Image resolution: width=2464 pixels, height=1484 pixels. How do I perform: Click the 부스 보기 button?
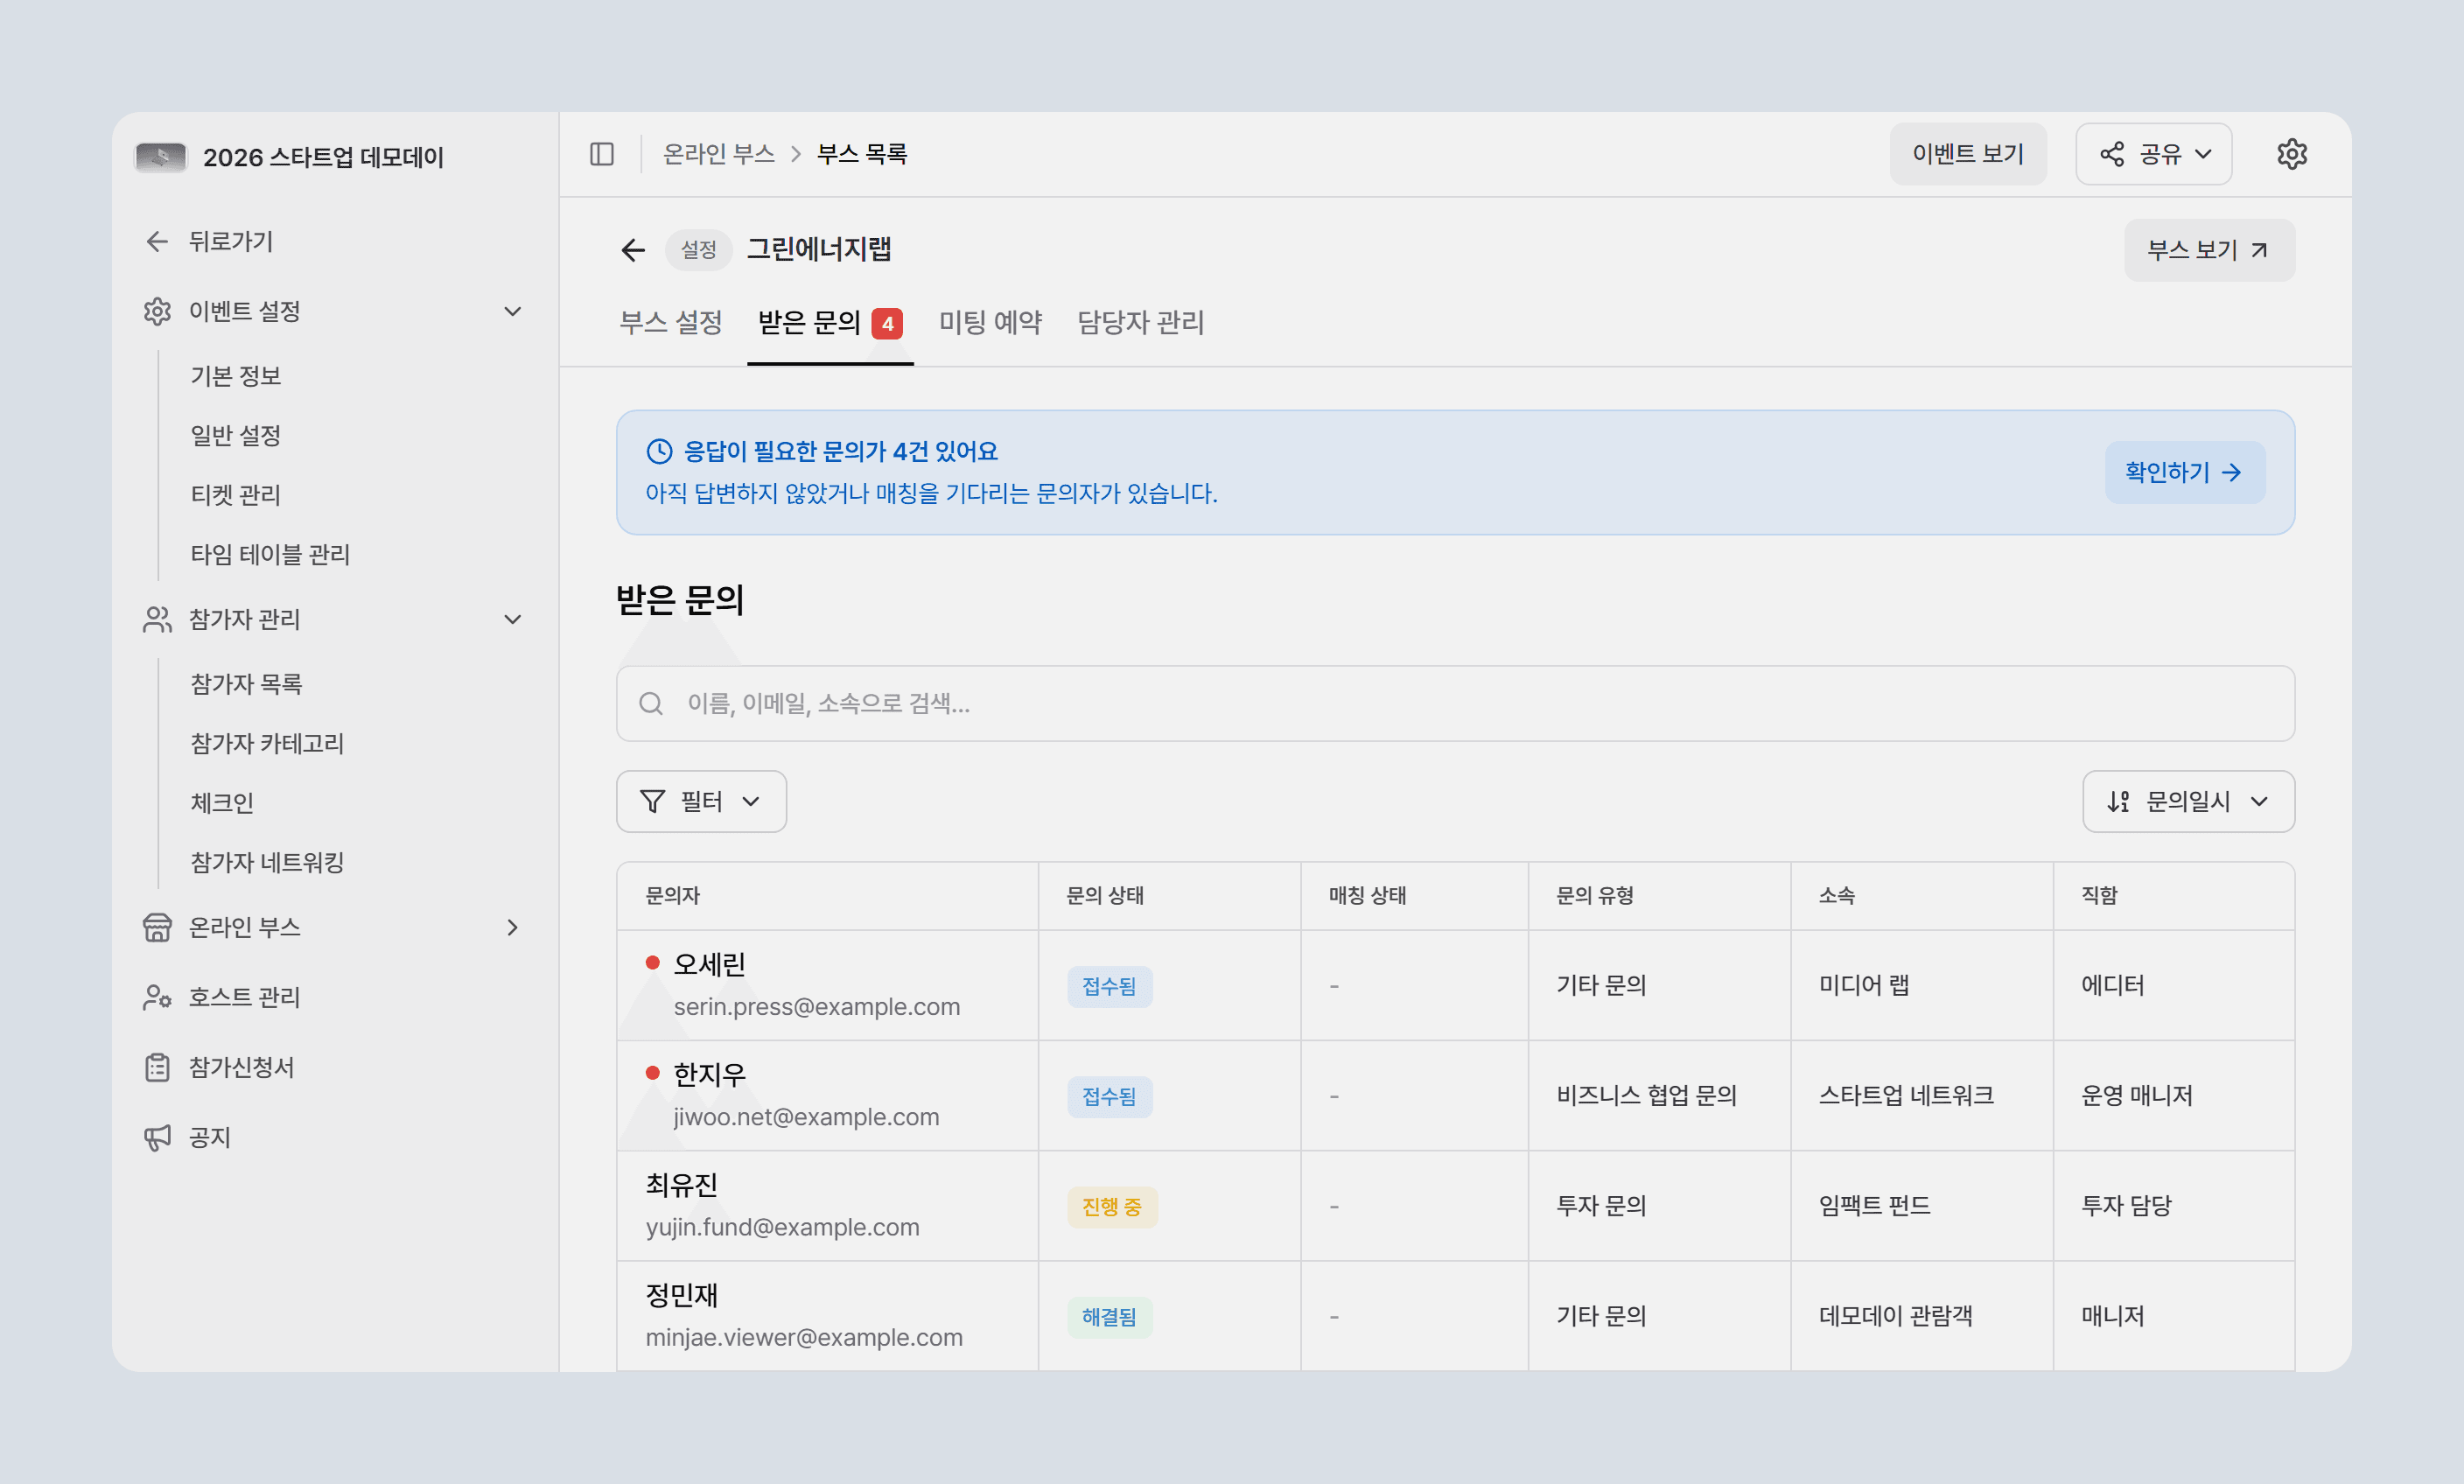point(2208,250)
